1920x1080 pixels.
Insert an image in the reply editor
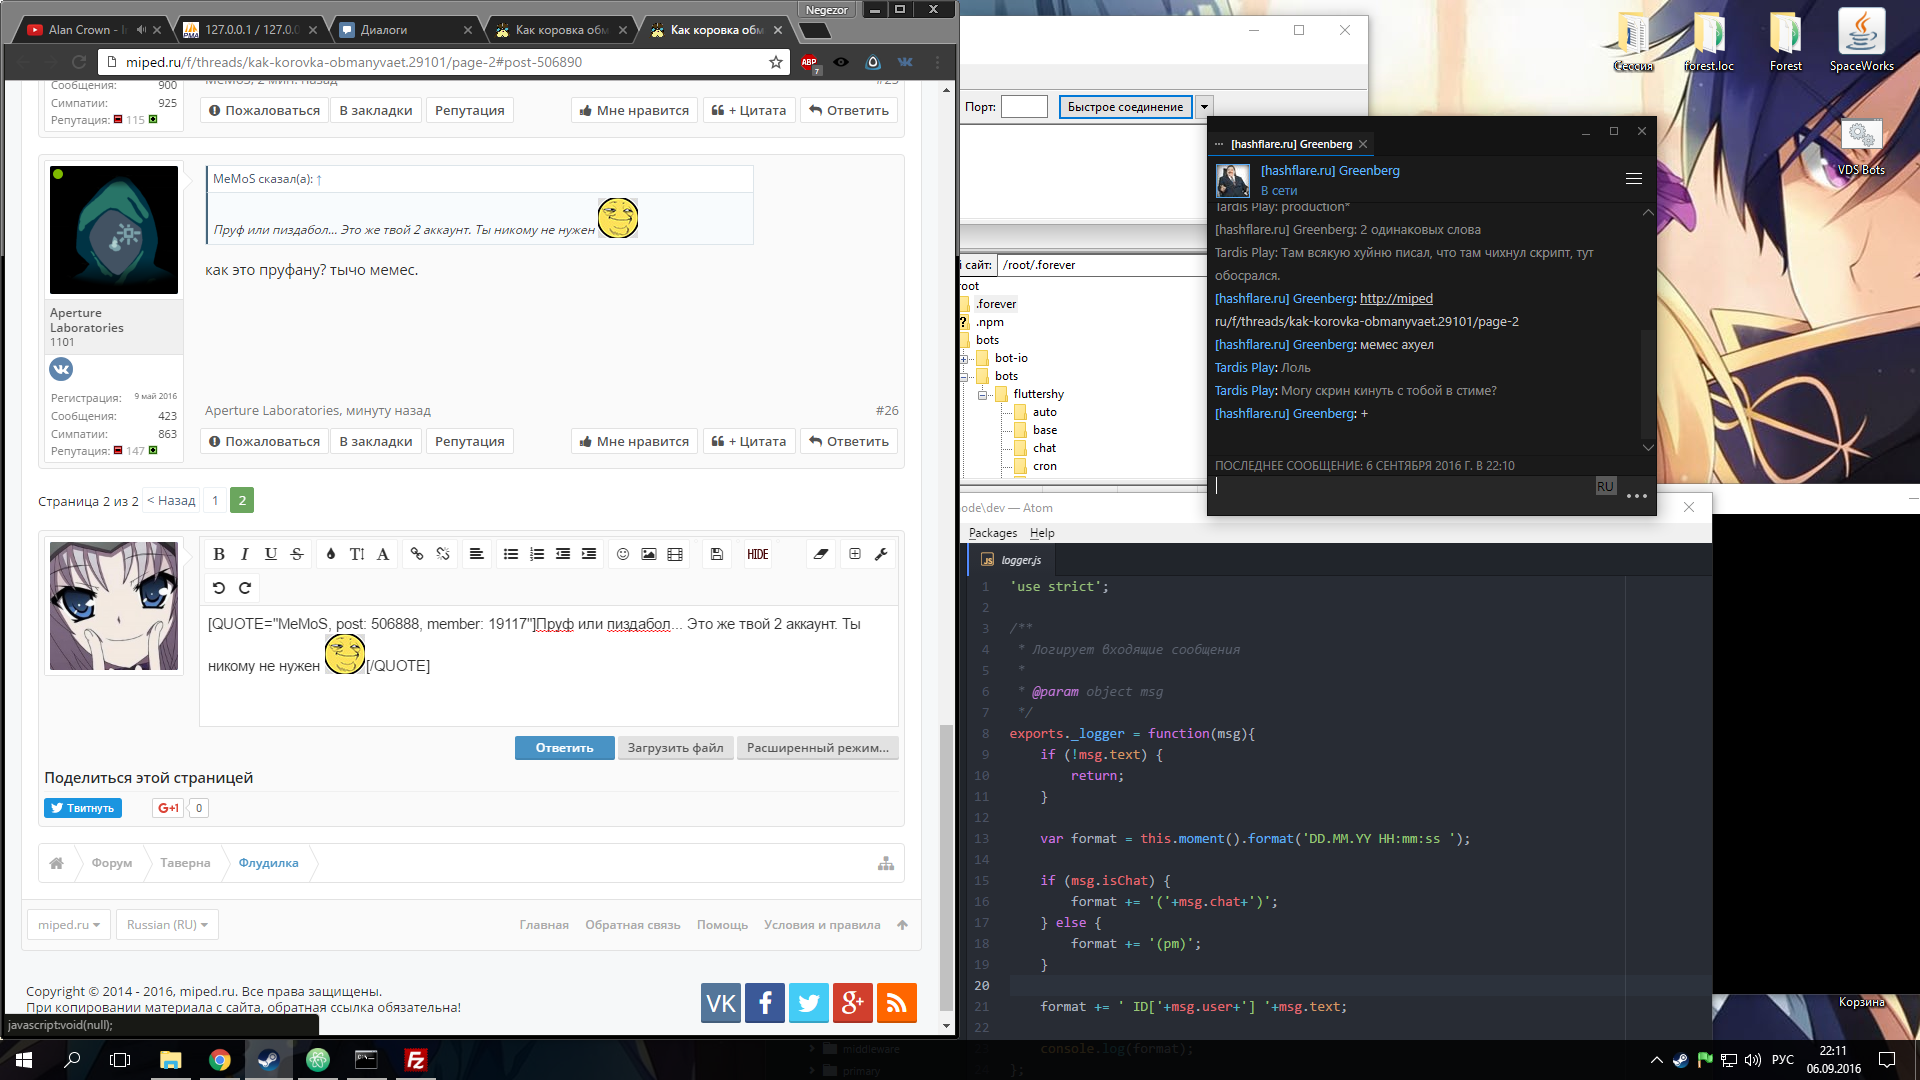(x=649, y=554)
